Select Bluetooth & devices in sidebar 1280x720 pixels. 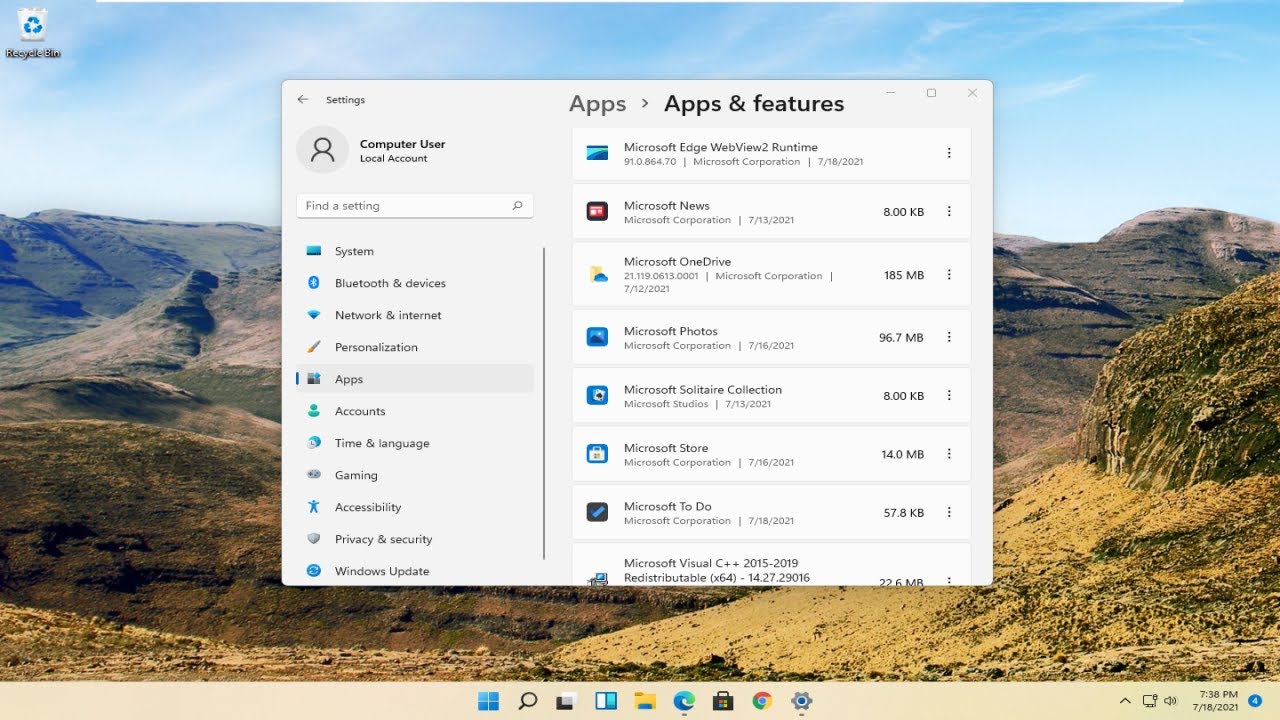(x=415, y=283)
